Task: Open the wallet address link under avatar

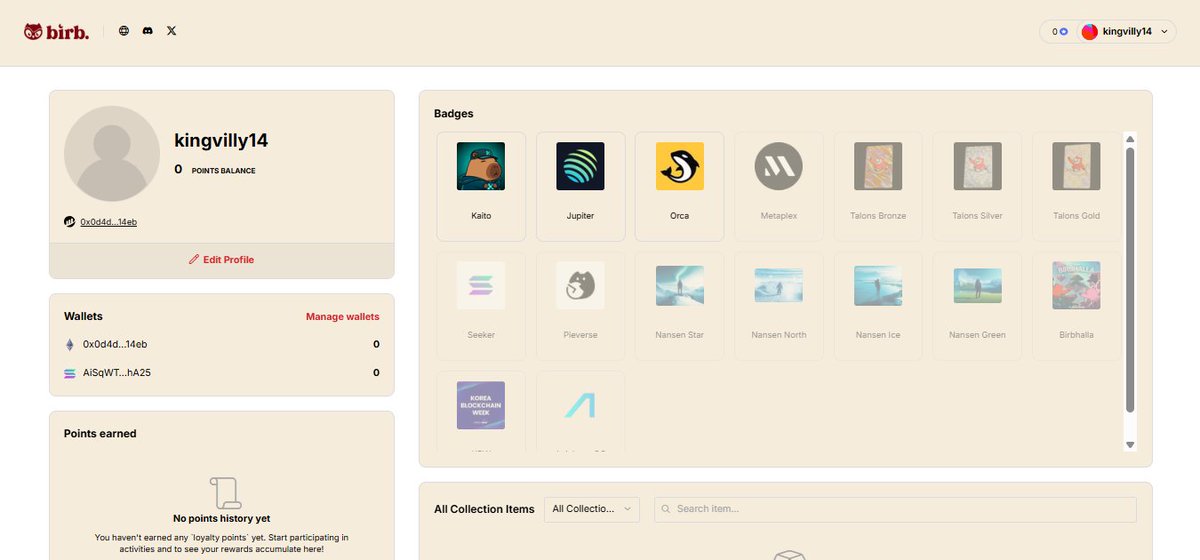Action: pyautogui.click(x=109, y=221)
